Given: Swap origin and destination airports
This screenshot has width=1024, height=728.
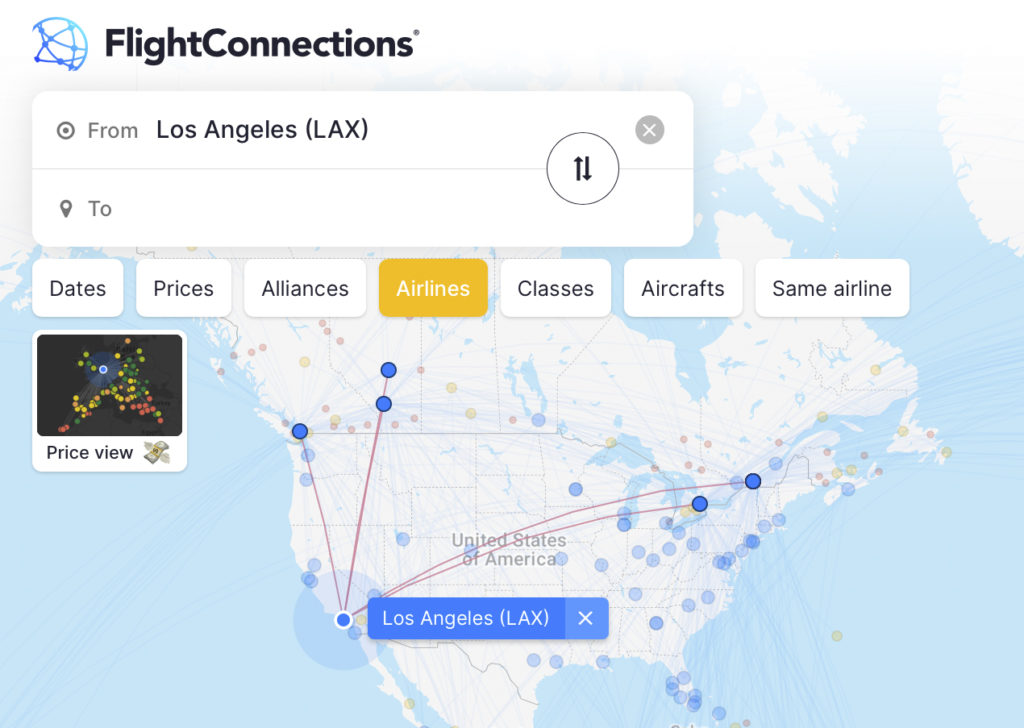Looking at the screenshot, I should [x=583, y=169].
